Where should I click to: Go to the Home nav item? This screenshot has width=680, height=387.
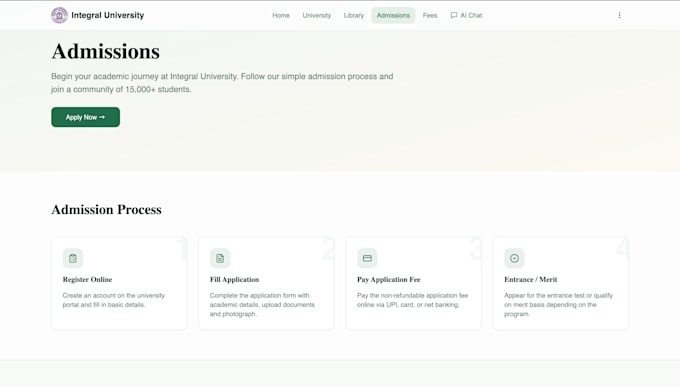click(x=281, y=15)
